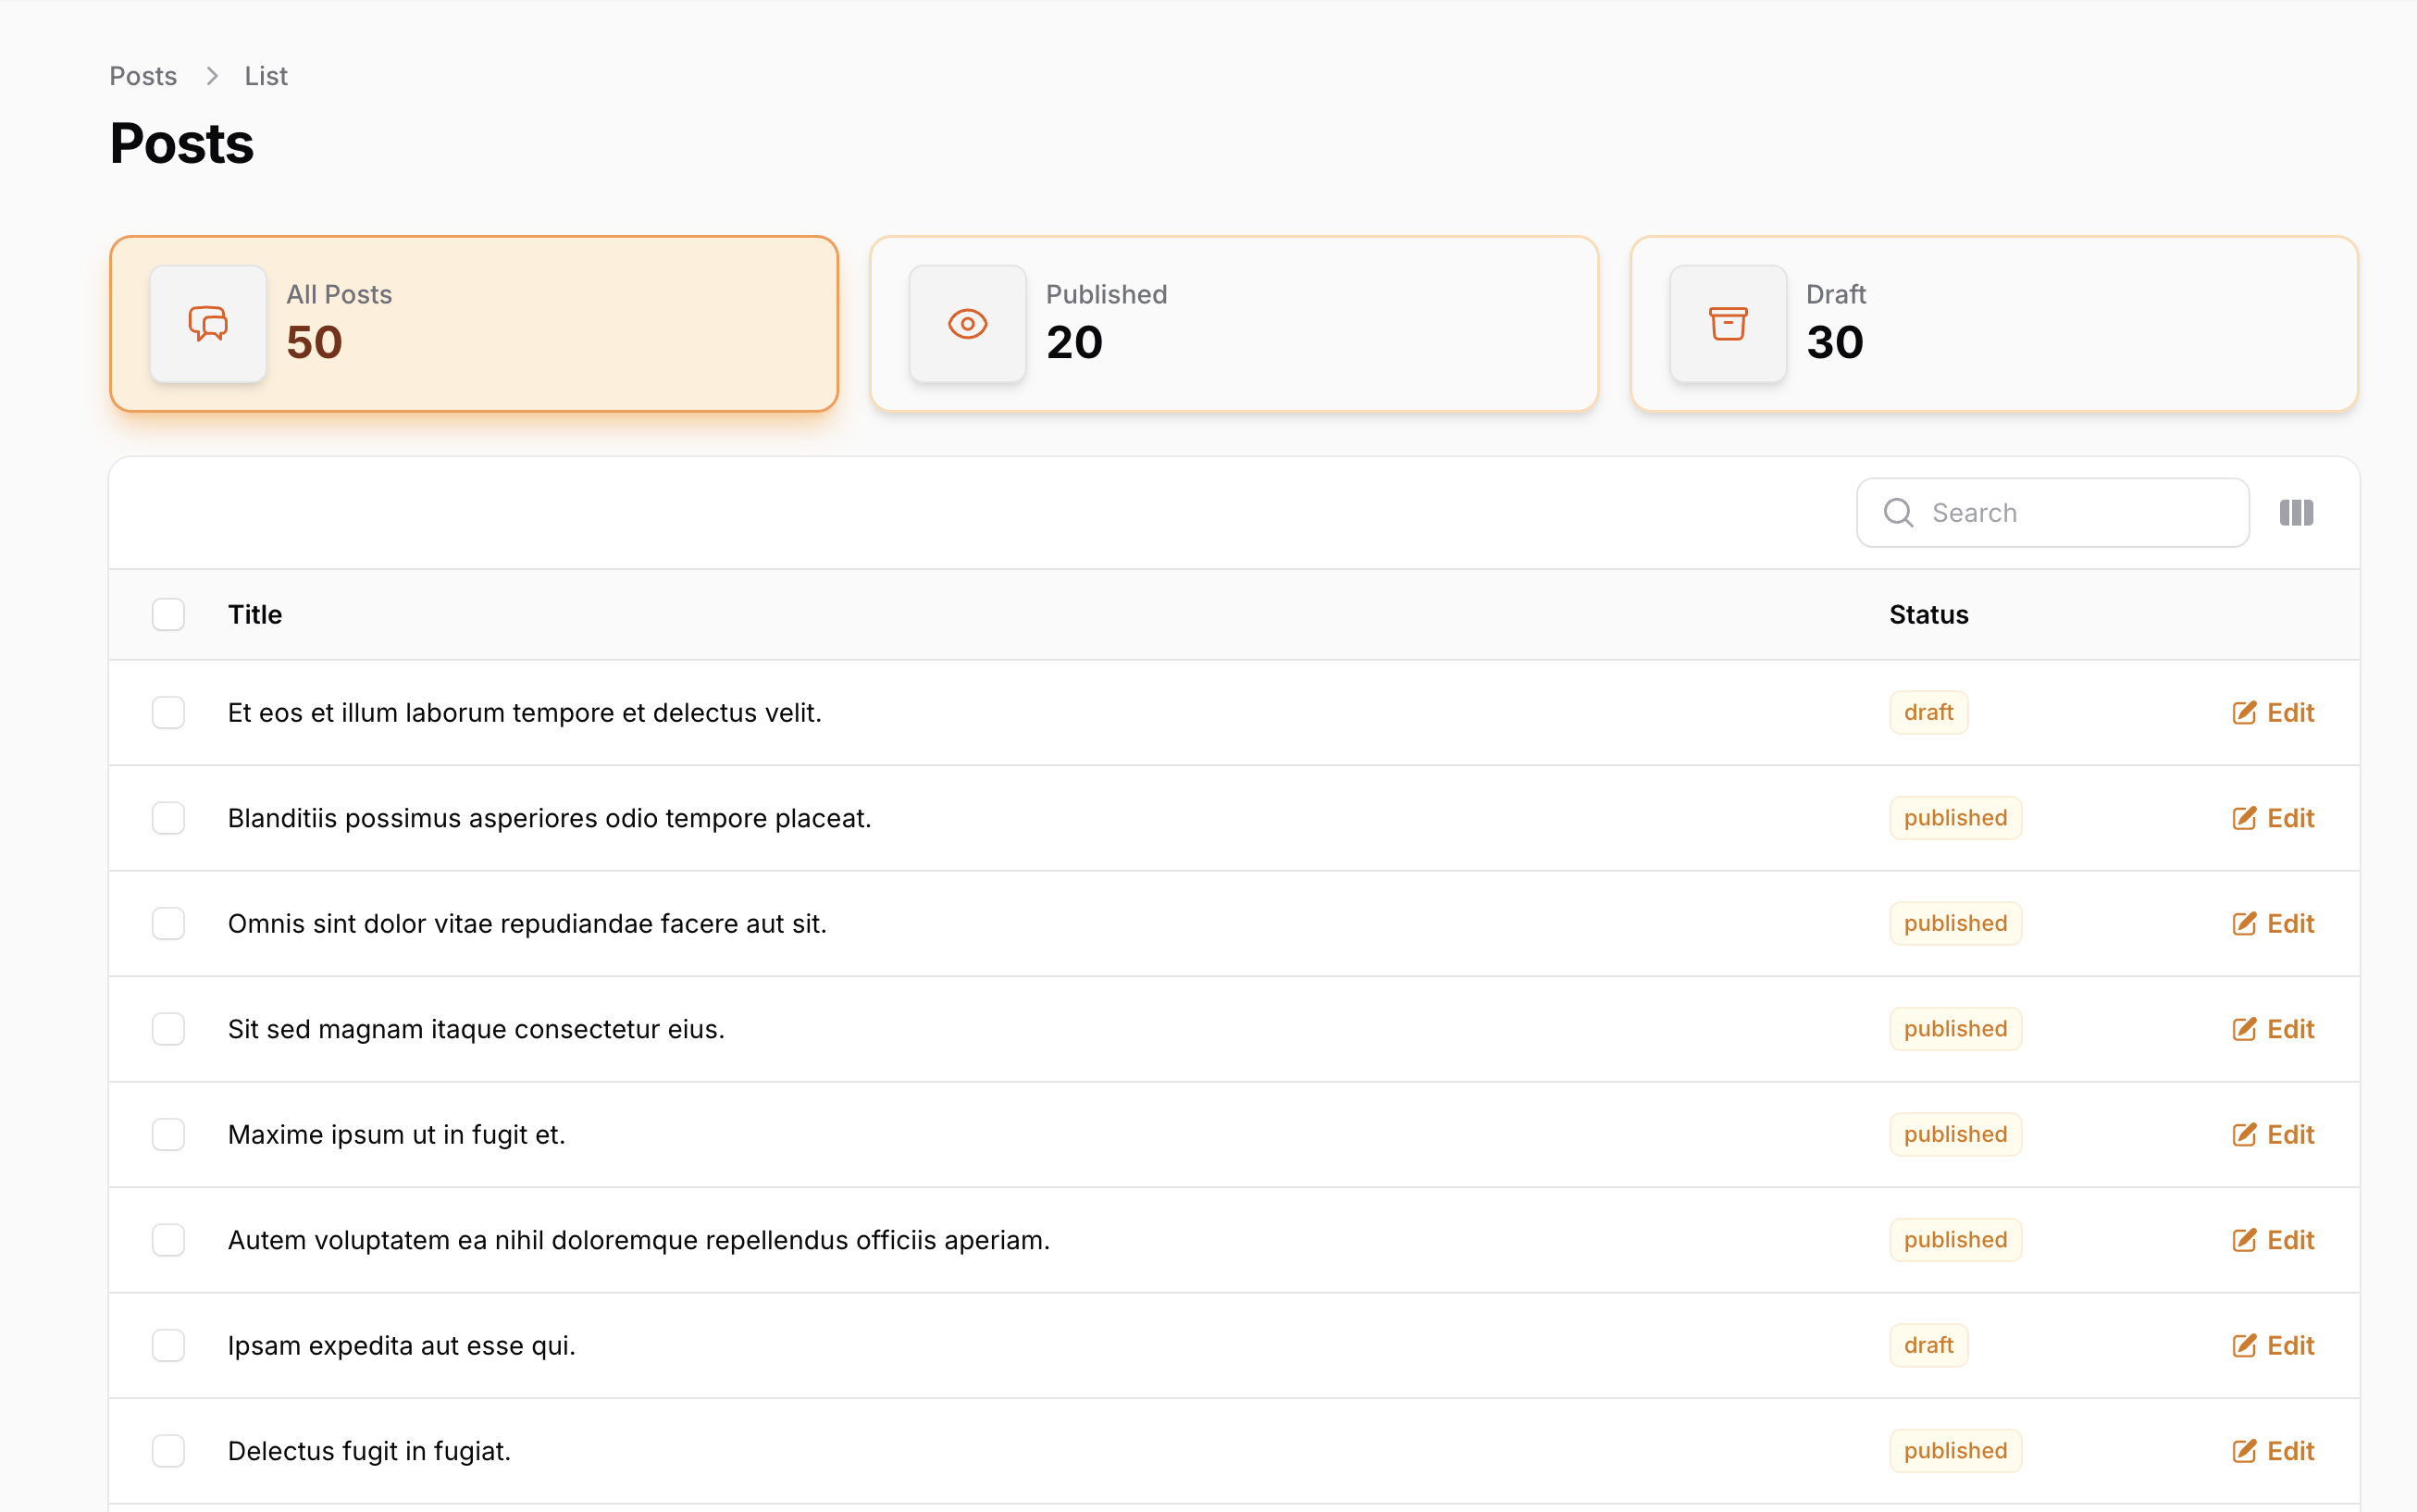Tick the select-all checkbox in table header
This screenshot has height=1512, width=2417.
(168, 615)
